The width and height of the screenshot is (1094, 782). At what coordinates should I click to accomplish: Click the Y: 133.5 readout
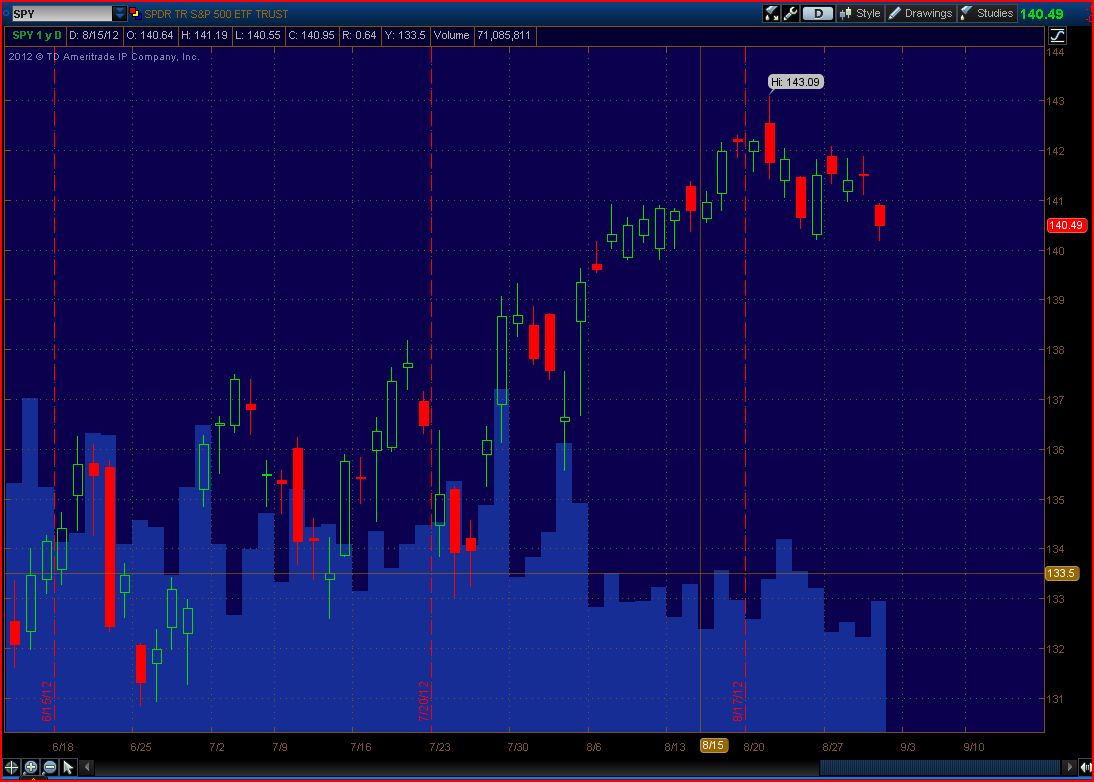[405, 35]
